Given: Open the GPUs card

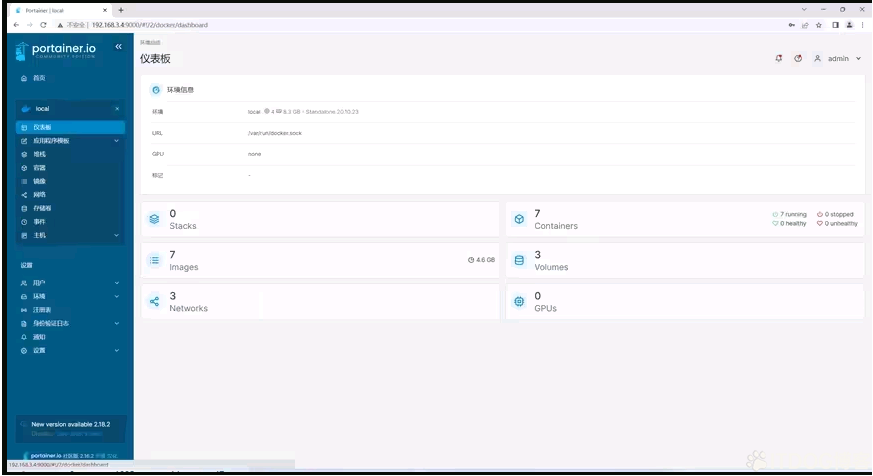Looking at the screenshot, I should (685, 302).
